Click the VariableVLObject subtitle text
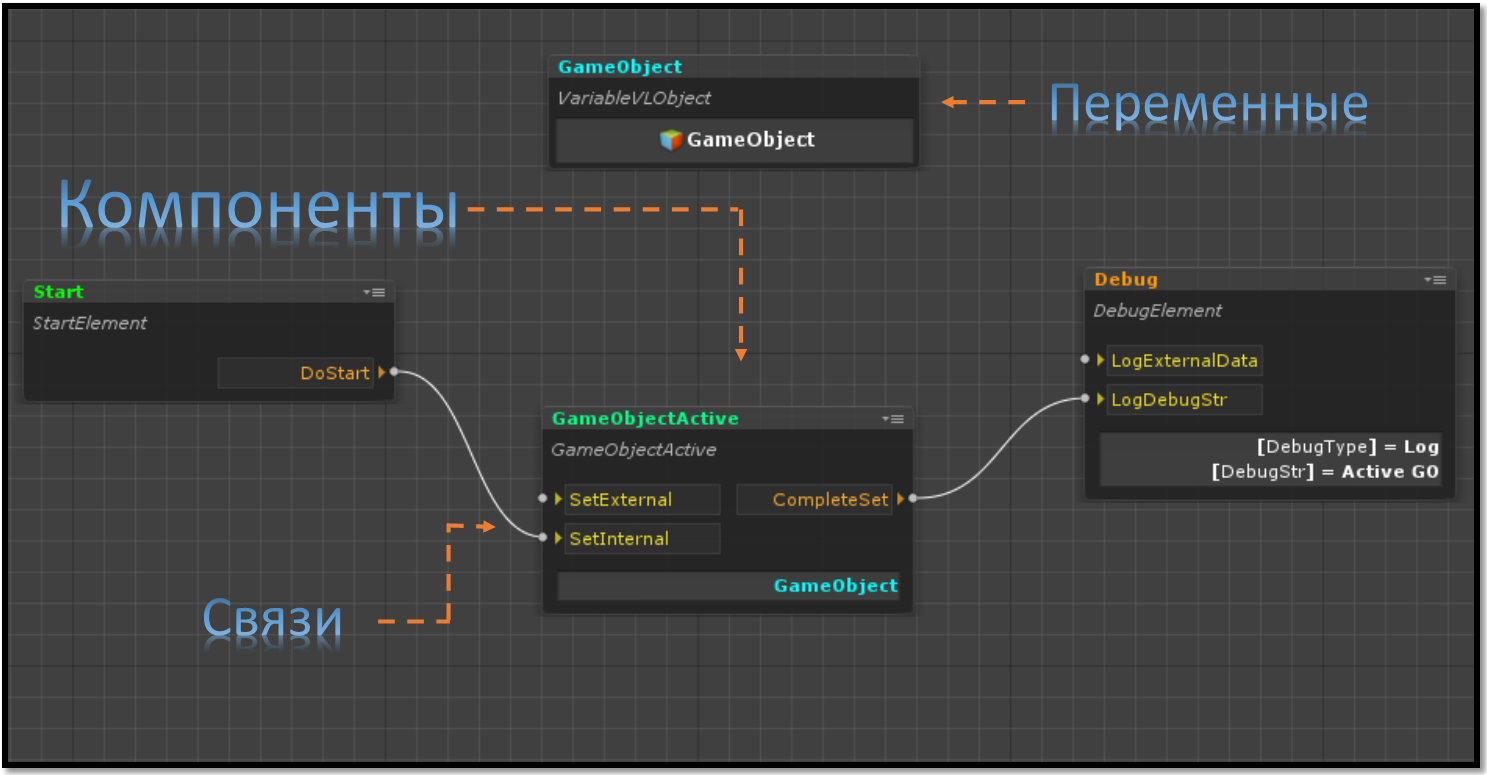This screenshot has width=1487, height=775. [634, 98]
